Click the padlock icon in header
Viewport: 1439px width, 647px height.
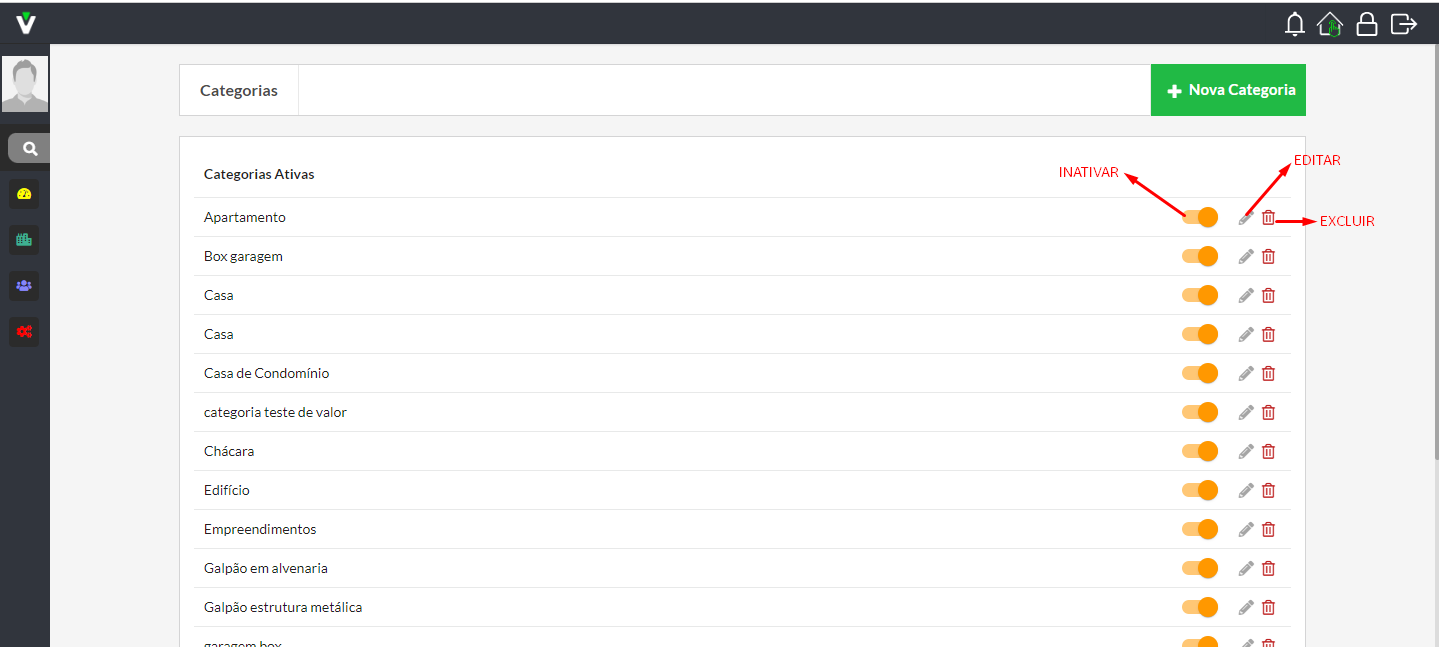coord(1367,24)
